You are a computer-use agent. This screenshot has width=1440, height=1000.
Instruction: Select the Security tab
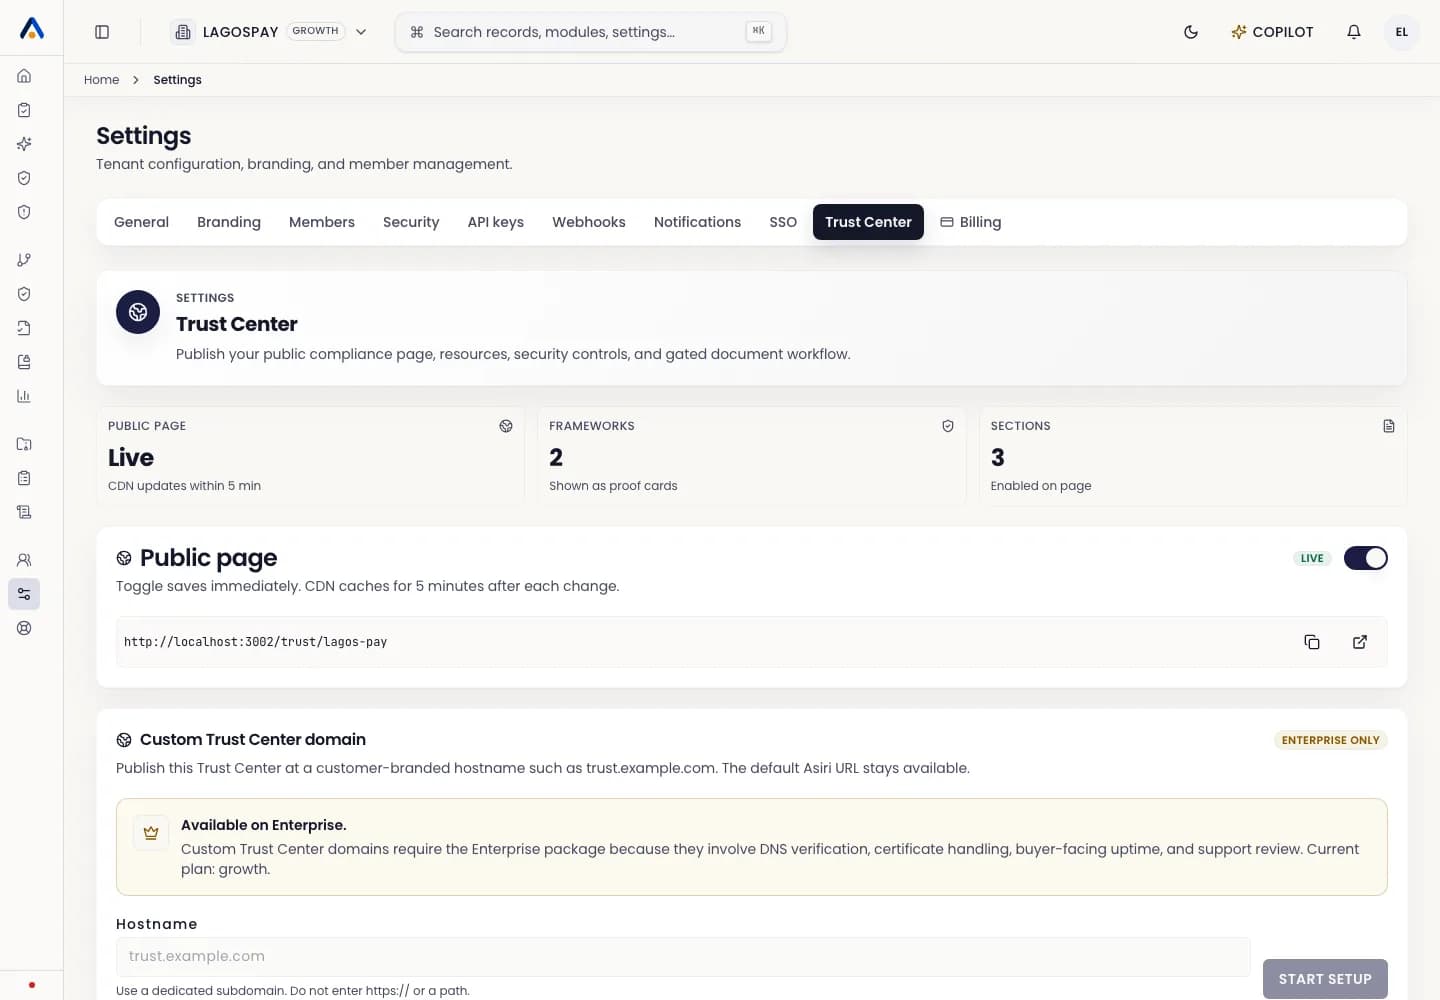411,222
